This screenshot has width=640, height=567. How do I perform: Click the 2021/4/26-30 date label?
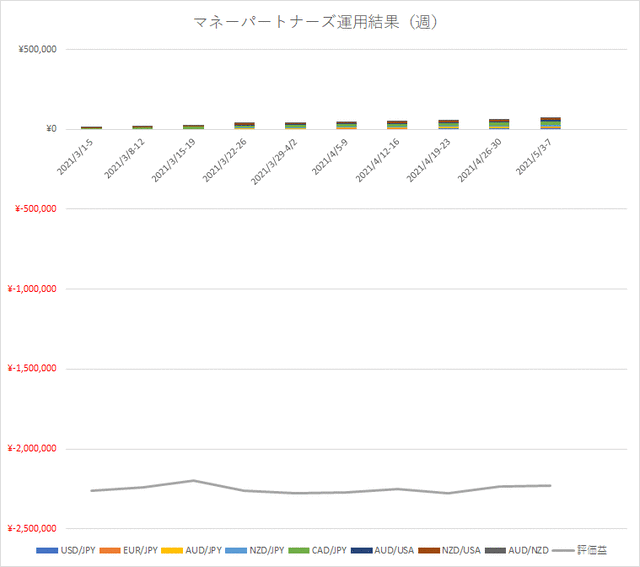point(480,160)
